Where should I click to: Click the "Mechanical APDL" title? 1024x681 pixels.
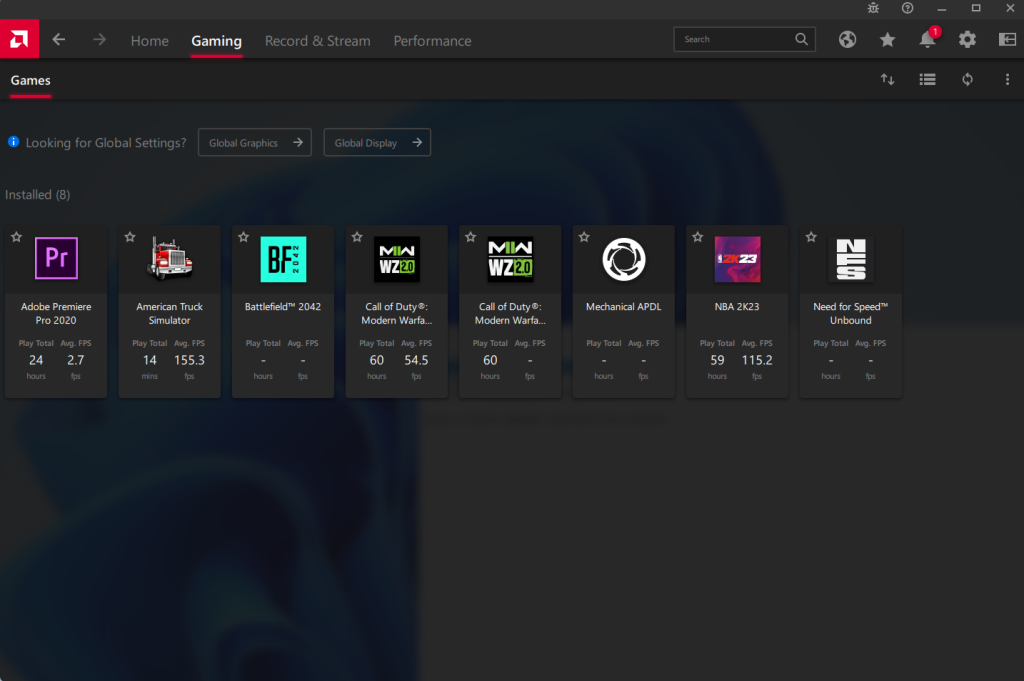tap(624, 307)
